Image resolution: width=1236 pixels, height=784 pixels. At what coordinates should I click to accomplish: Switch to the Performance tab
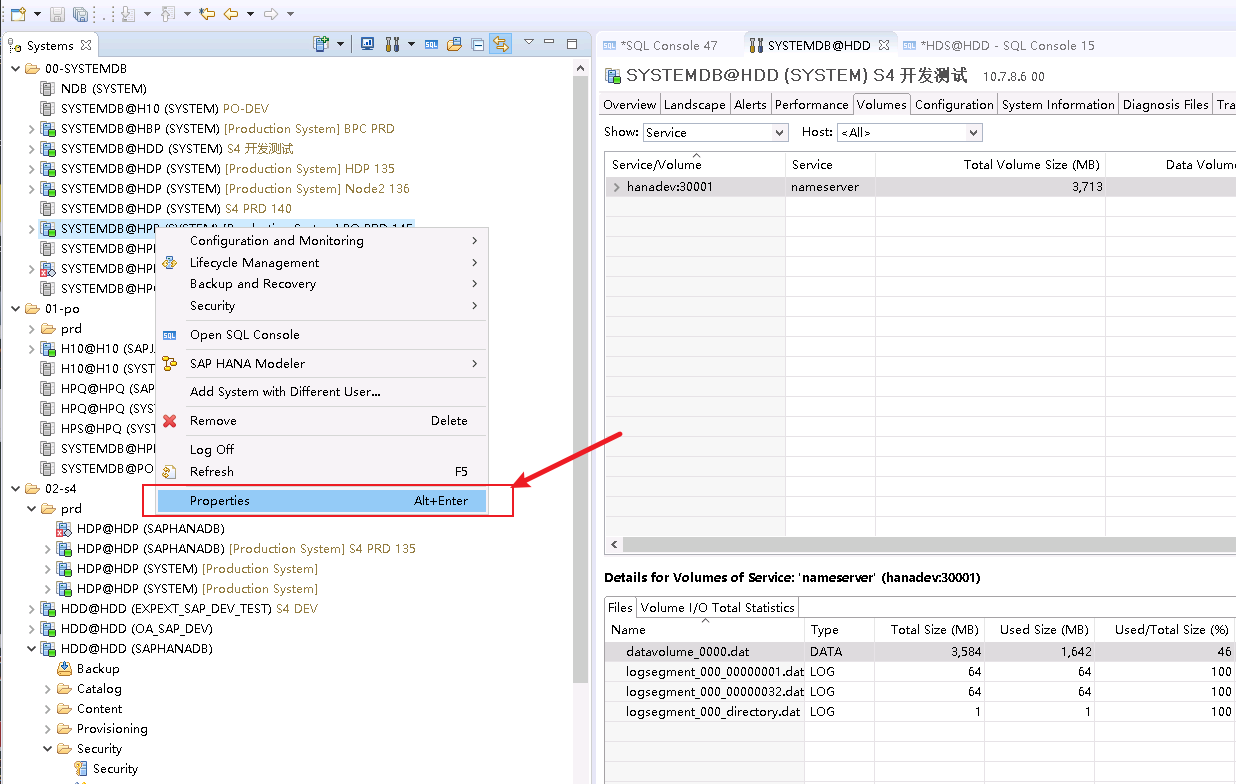point(811,104)
